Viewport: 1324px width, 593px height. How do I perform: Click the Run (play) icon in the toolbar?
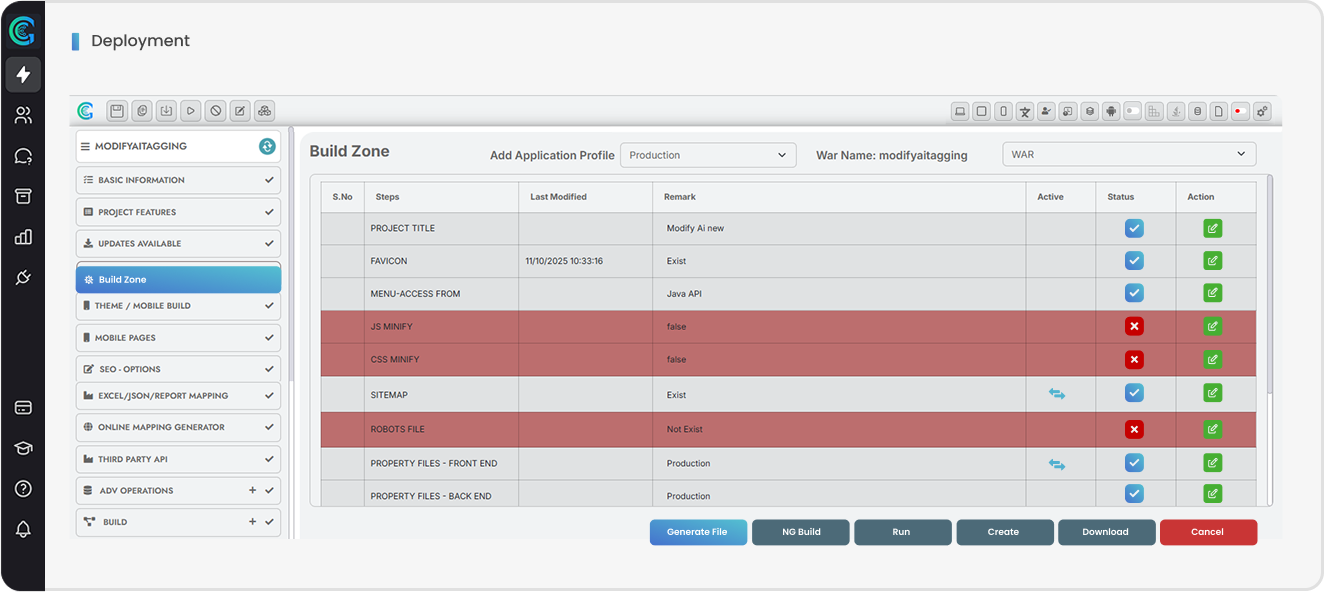coord(190,111)
